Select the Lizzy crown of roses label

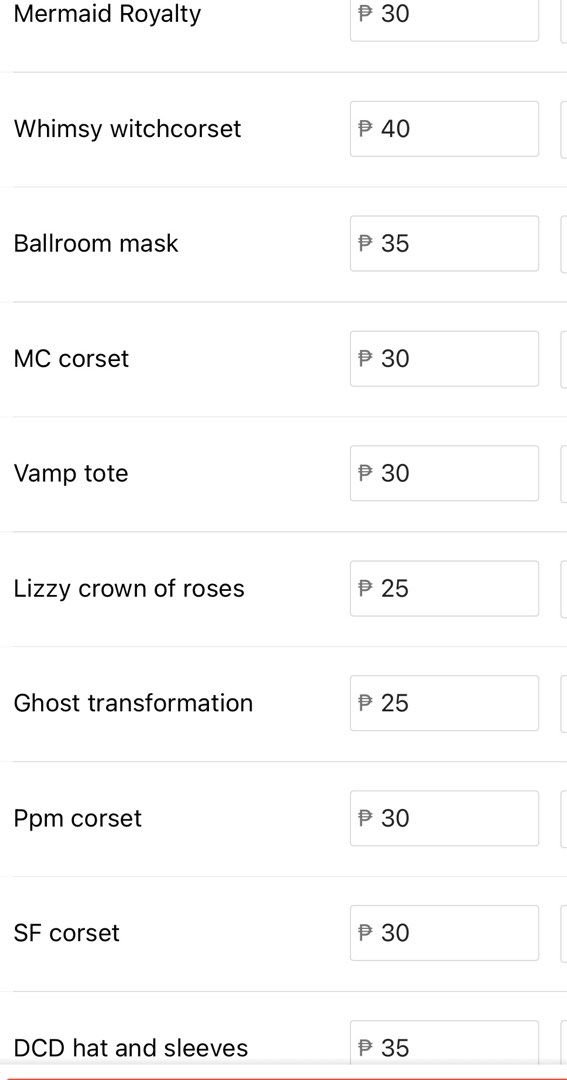[129, 589]
